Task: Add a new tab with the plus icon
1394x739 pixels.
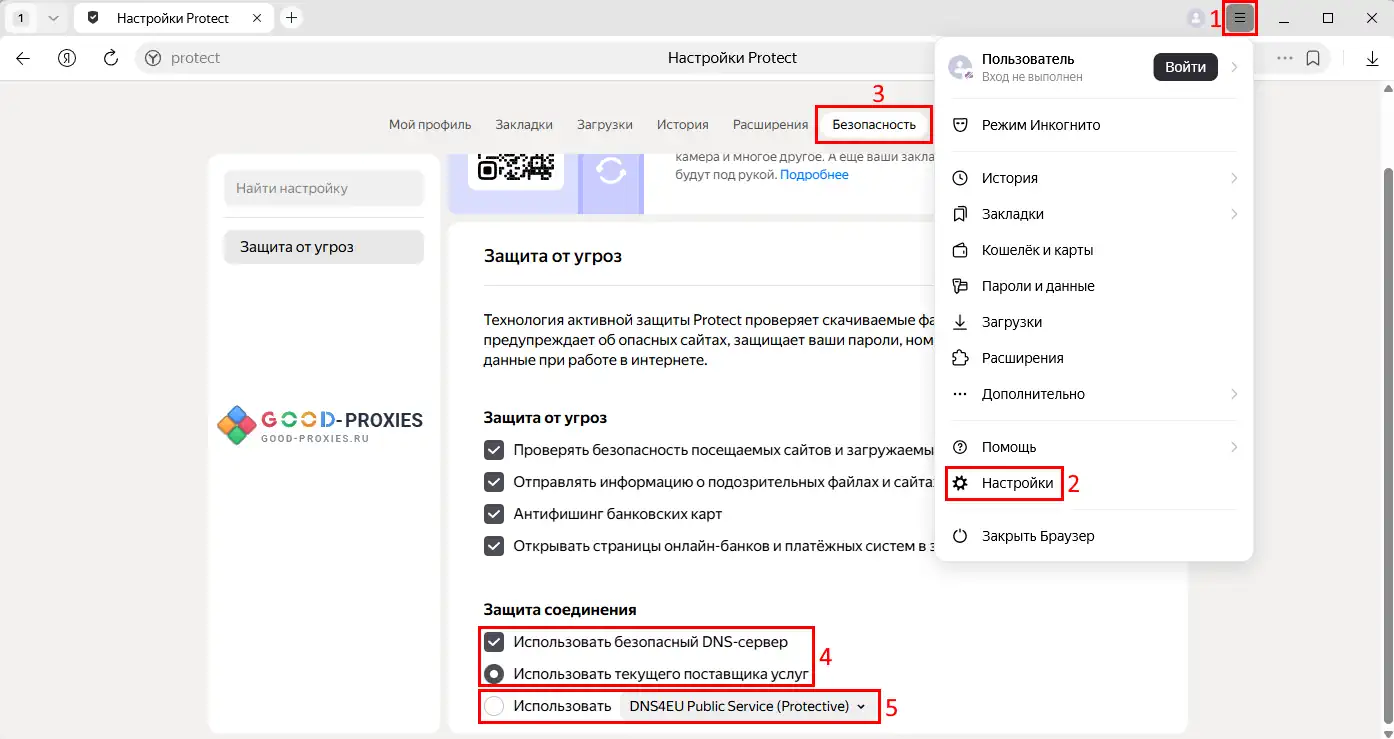Action: [x=291, y=18]
